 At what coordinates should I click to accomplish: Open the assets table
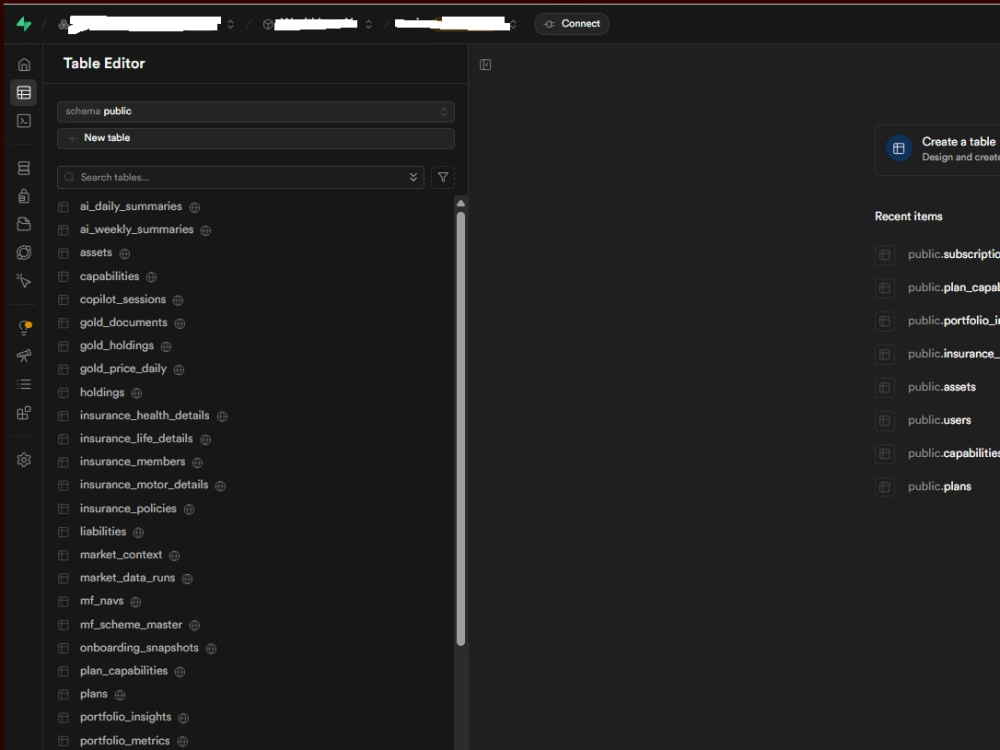pyautogui.click(x=96, y=253)
